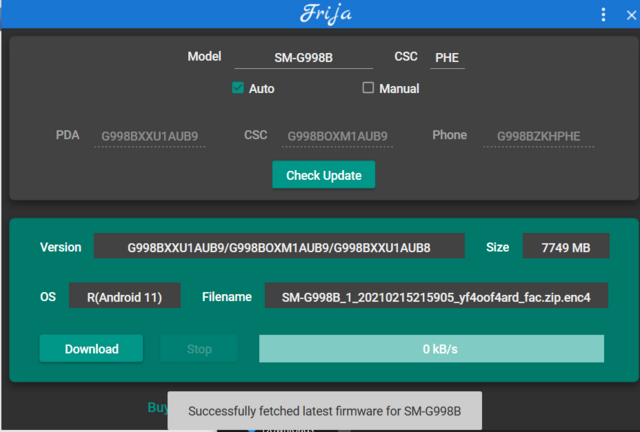Open the three-dot options menu

point(603,15)
